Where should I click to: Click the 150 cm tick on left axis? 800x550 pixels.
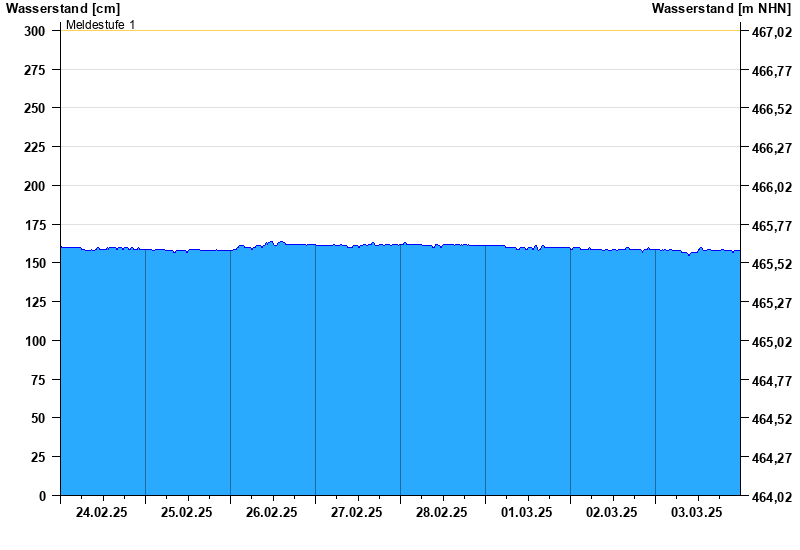click(x=35, y=263)
